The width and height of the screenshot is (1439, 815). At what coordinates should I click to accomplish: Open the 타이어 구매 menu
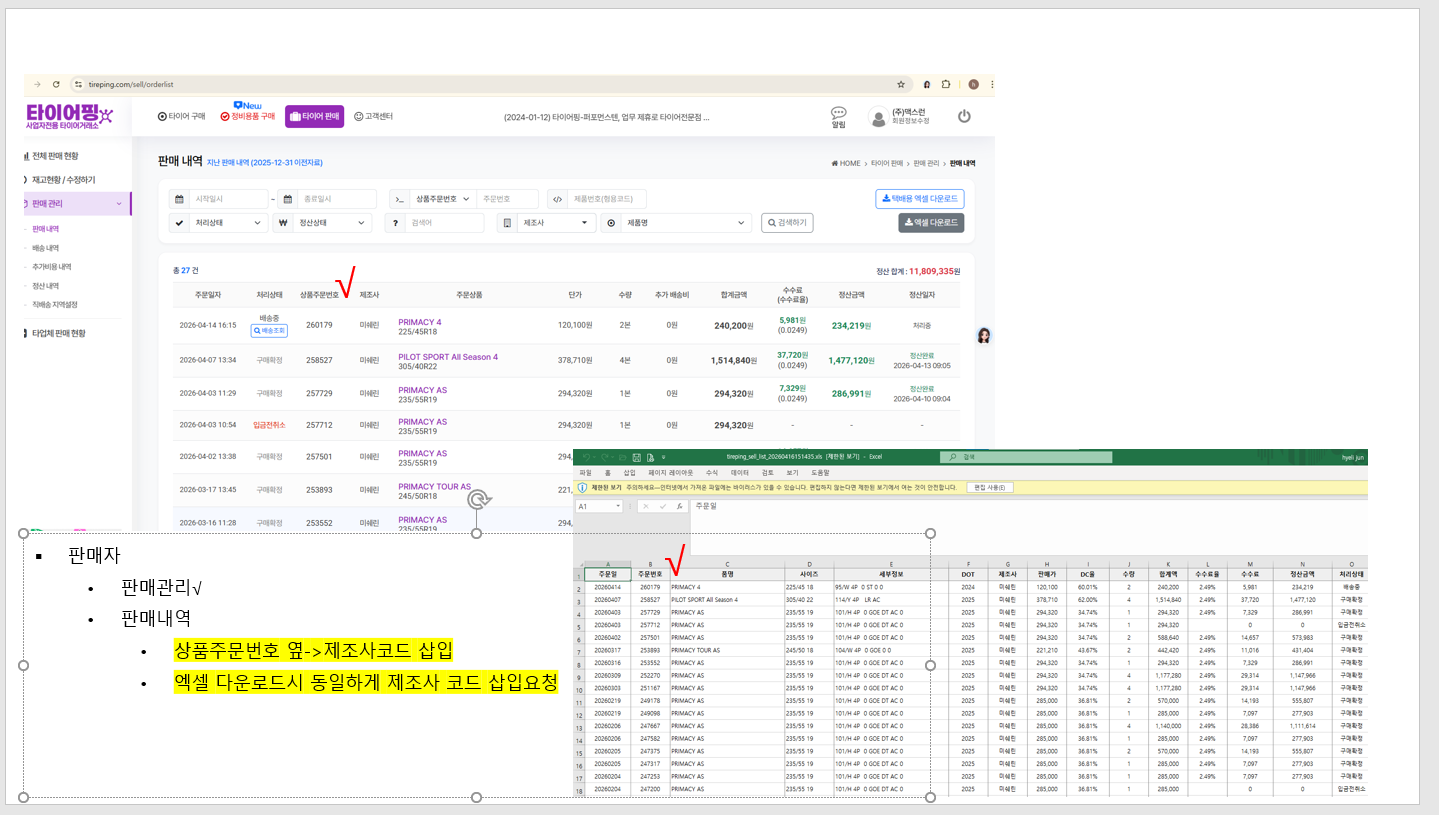click(x=181, y=117)
